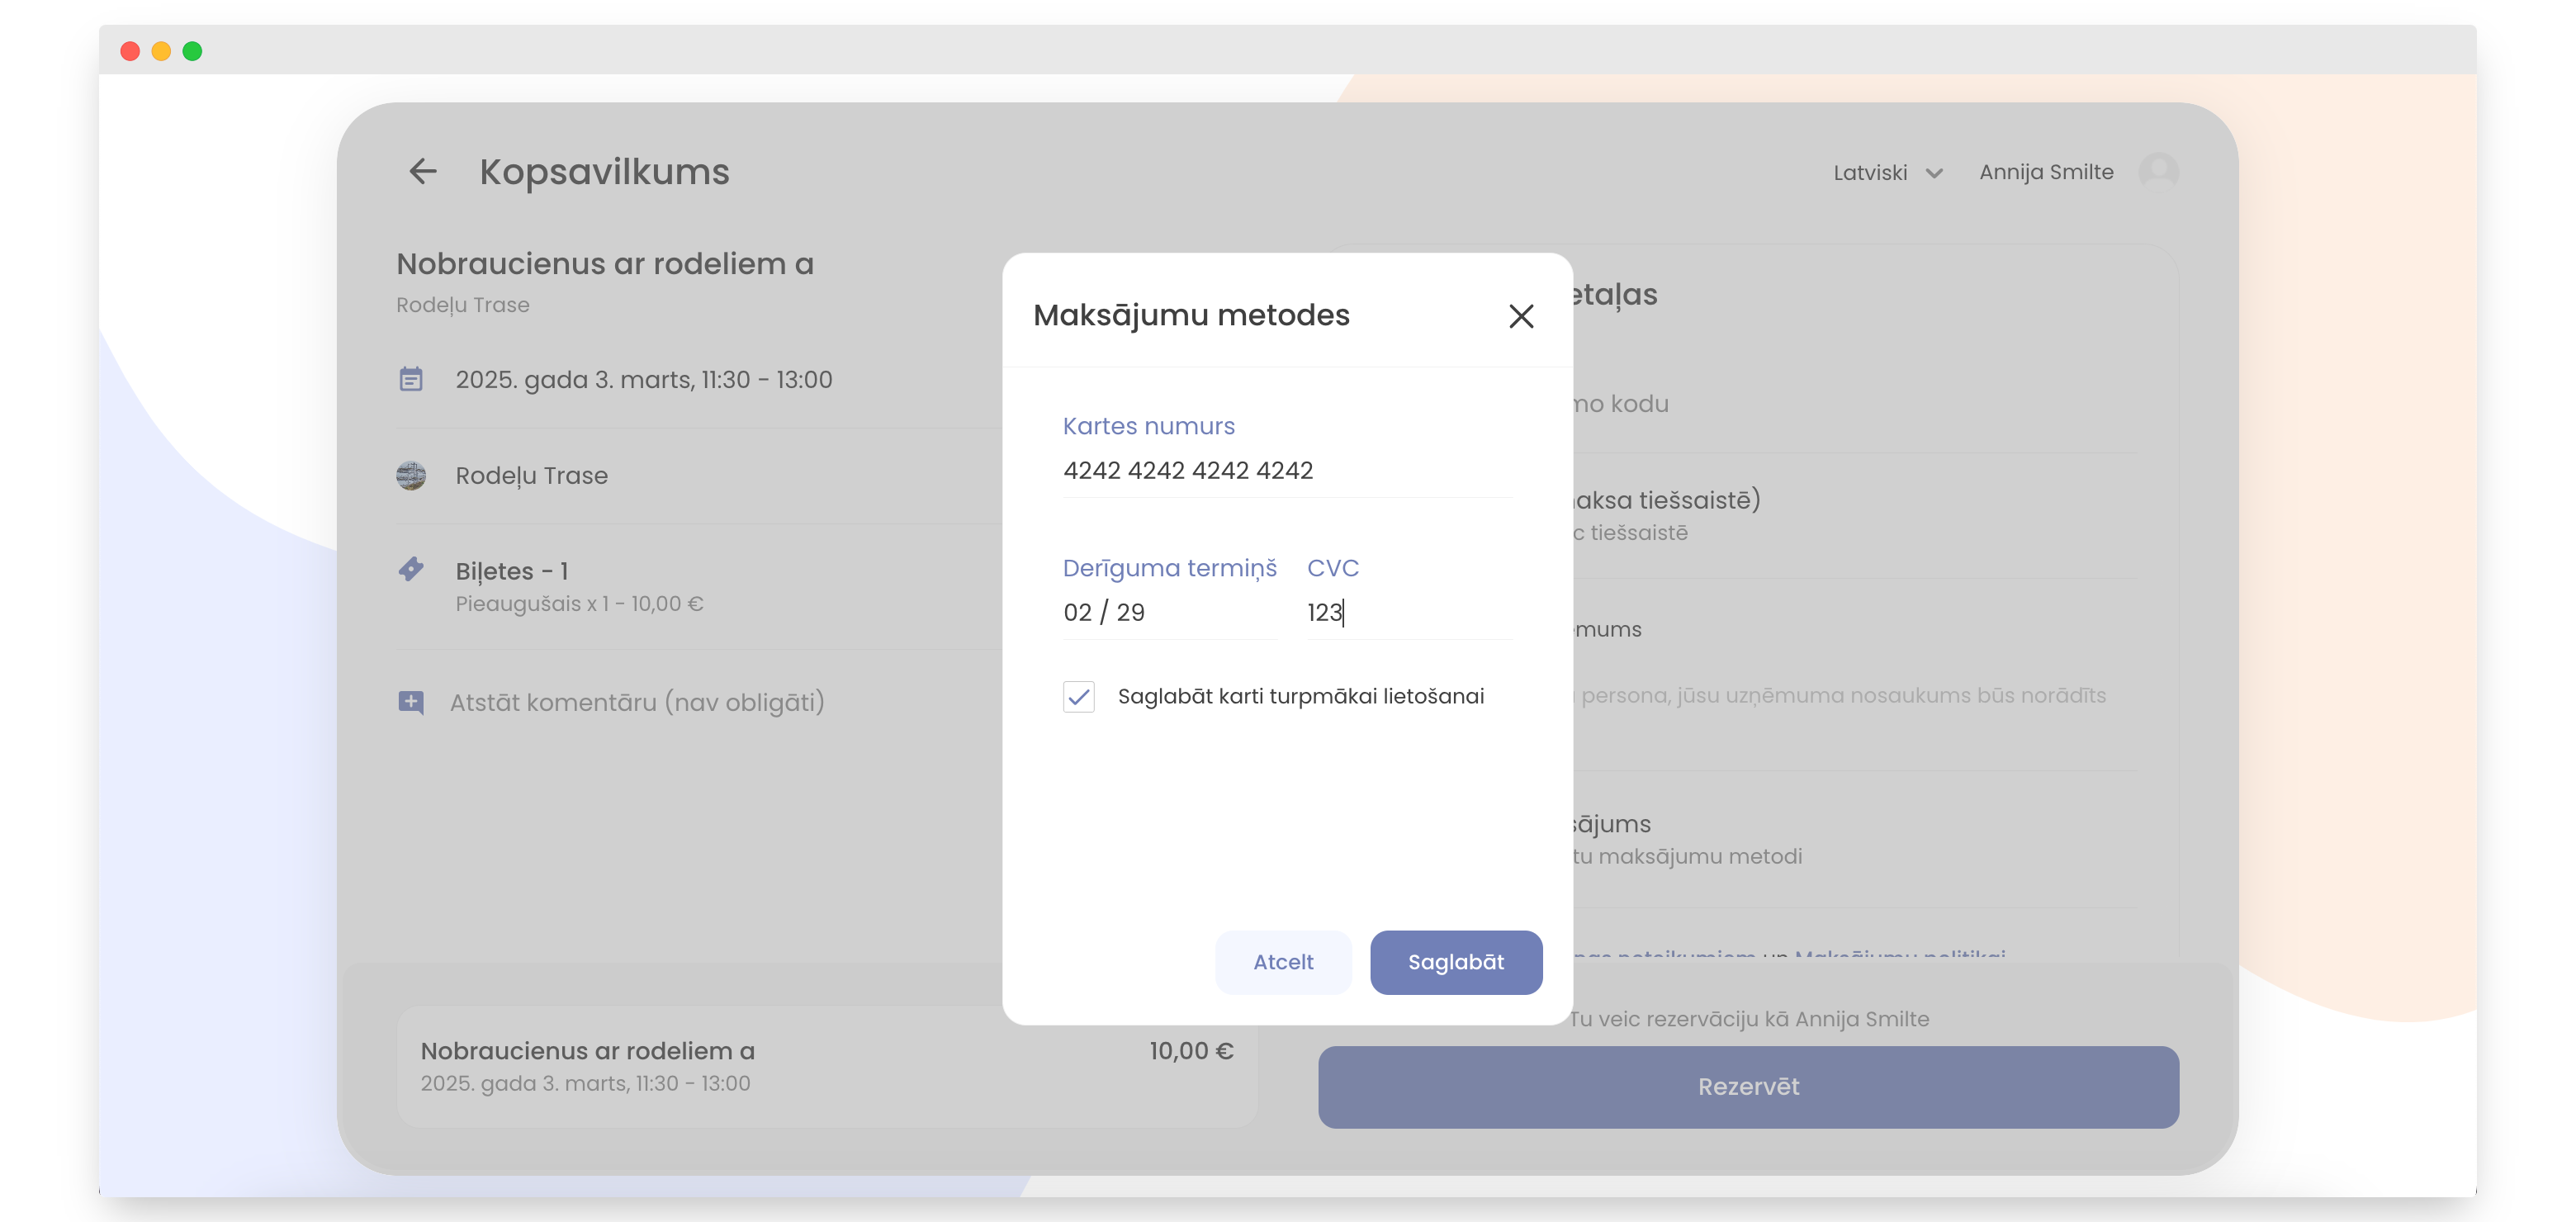Click the user avatar icon
This screenshot has width=2576, height=1222.
pos(2158,171)
